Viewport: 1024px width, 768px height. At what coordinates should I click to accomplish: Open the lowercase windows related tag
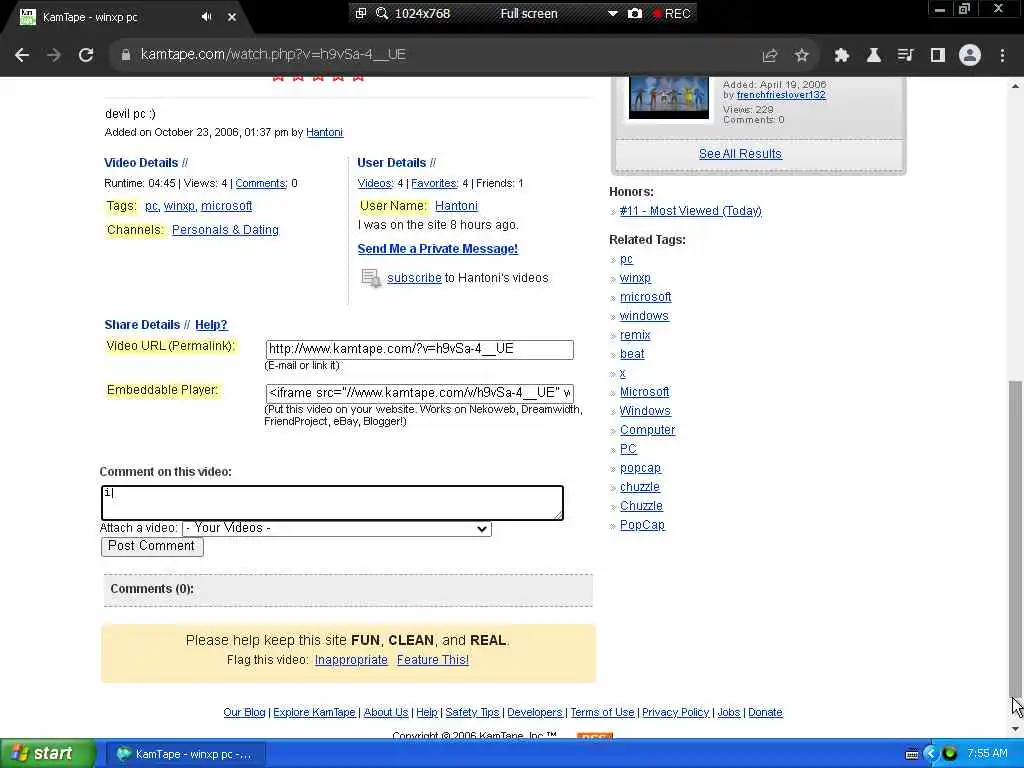coord(644,316)
